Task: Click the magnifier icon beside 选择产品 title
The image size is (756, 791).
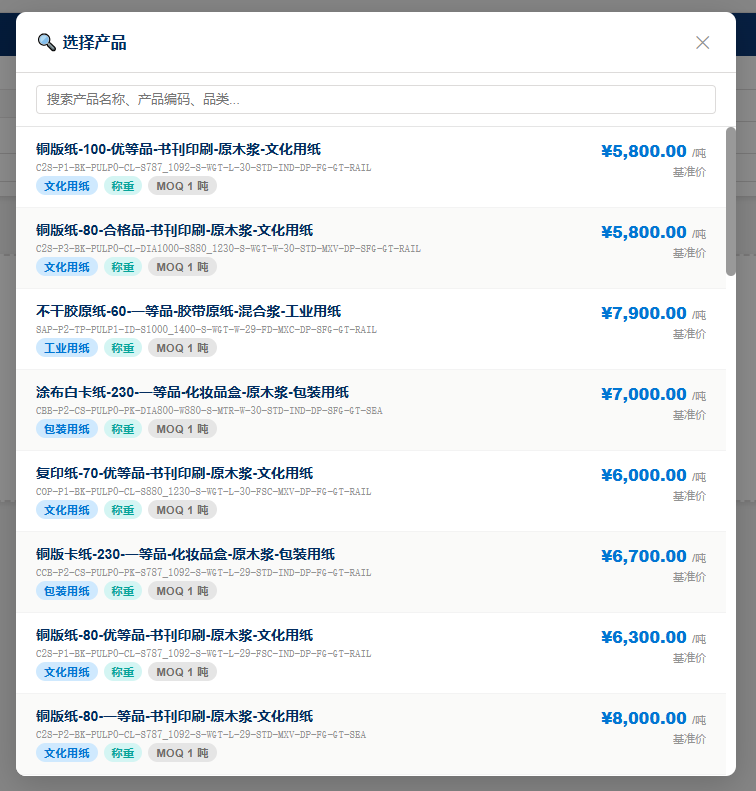Action: click(x=46, y=42)
